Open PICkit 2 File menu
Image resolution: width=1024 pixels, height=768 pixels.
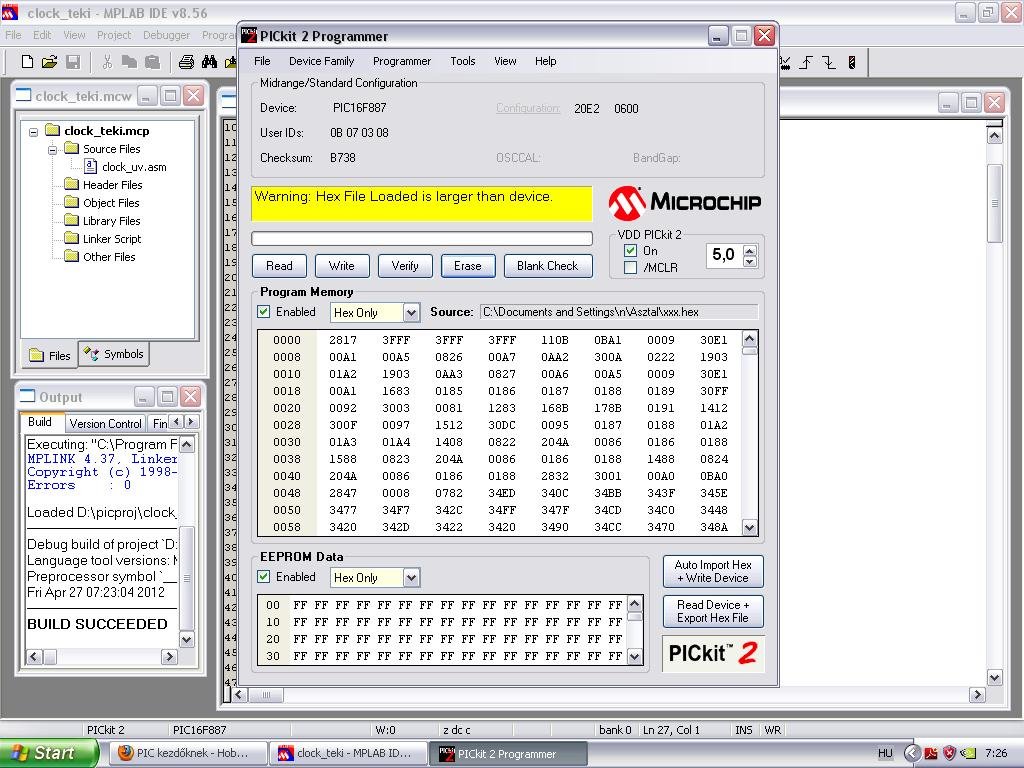(x=262, y=61)
